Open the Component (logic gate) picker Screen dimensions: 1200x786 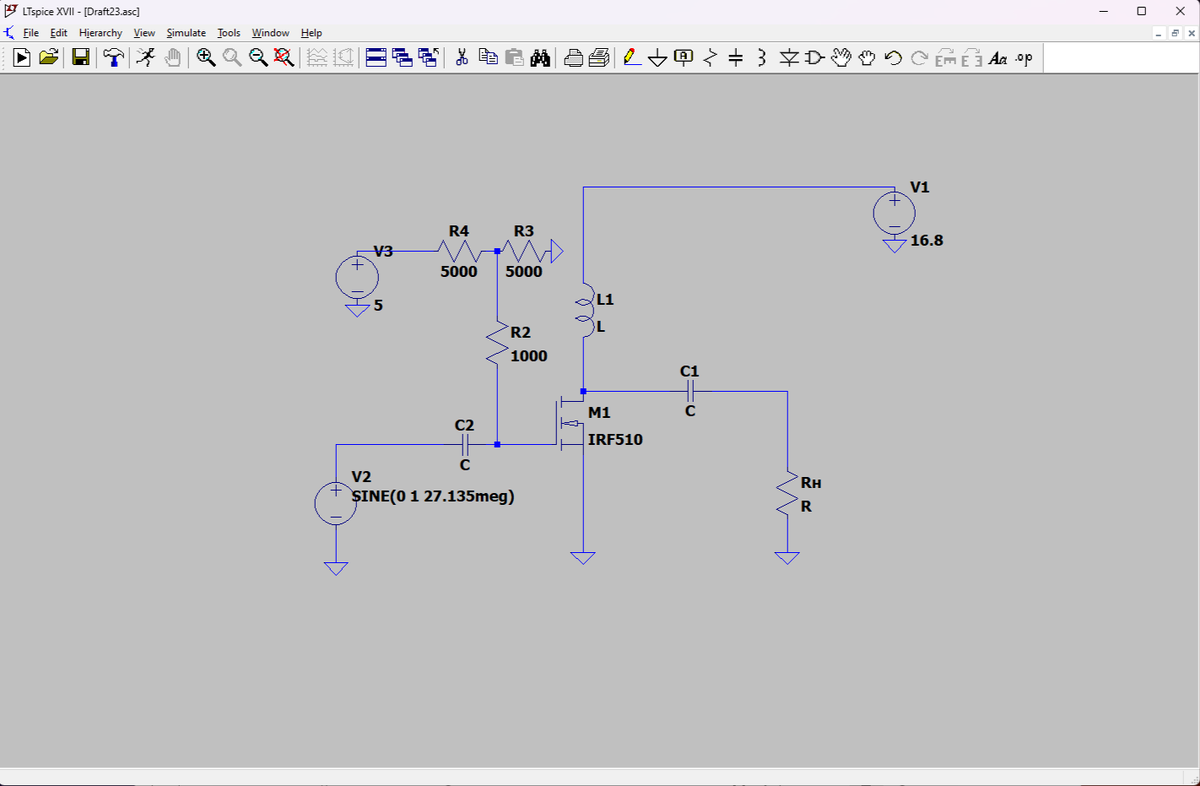[x=813, y=58]
